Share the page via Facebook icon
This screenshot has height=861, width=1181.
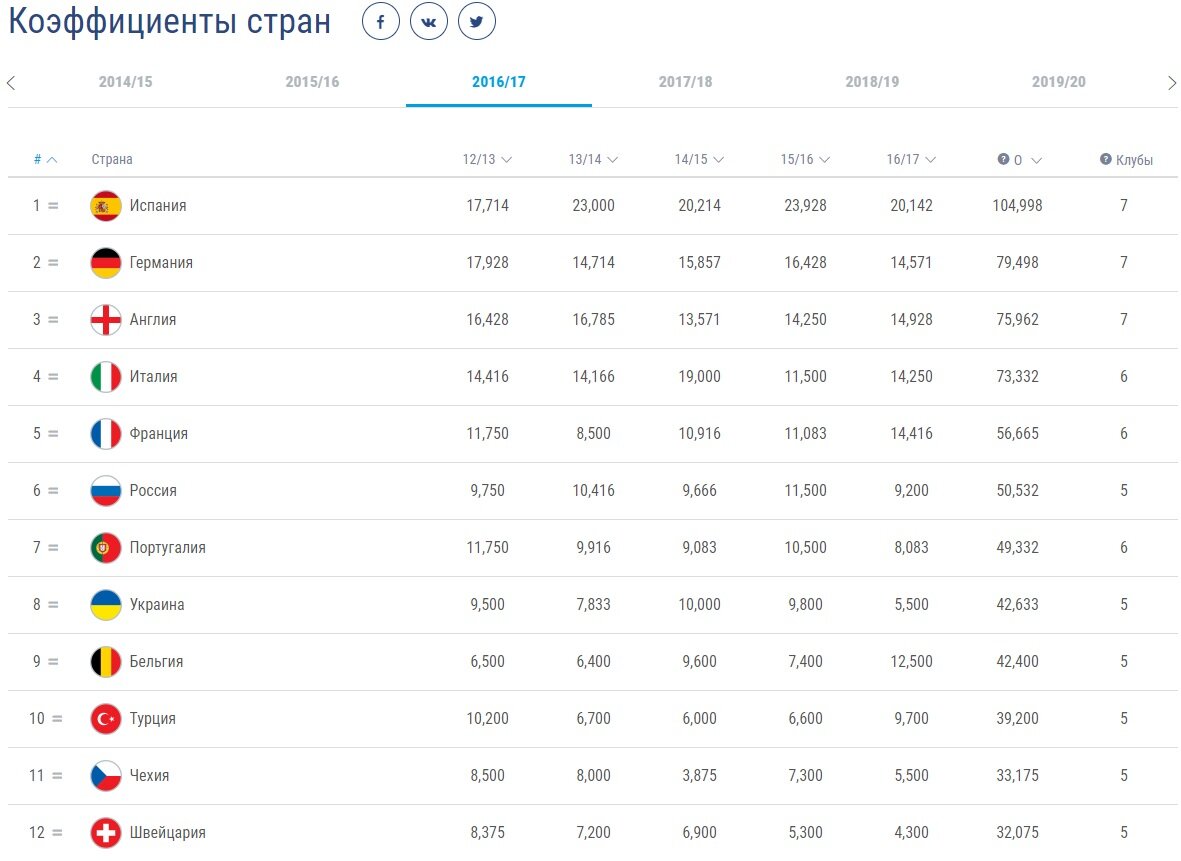(381, 21)
